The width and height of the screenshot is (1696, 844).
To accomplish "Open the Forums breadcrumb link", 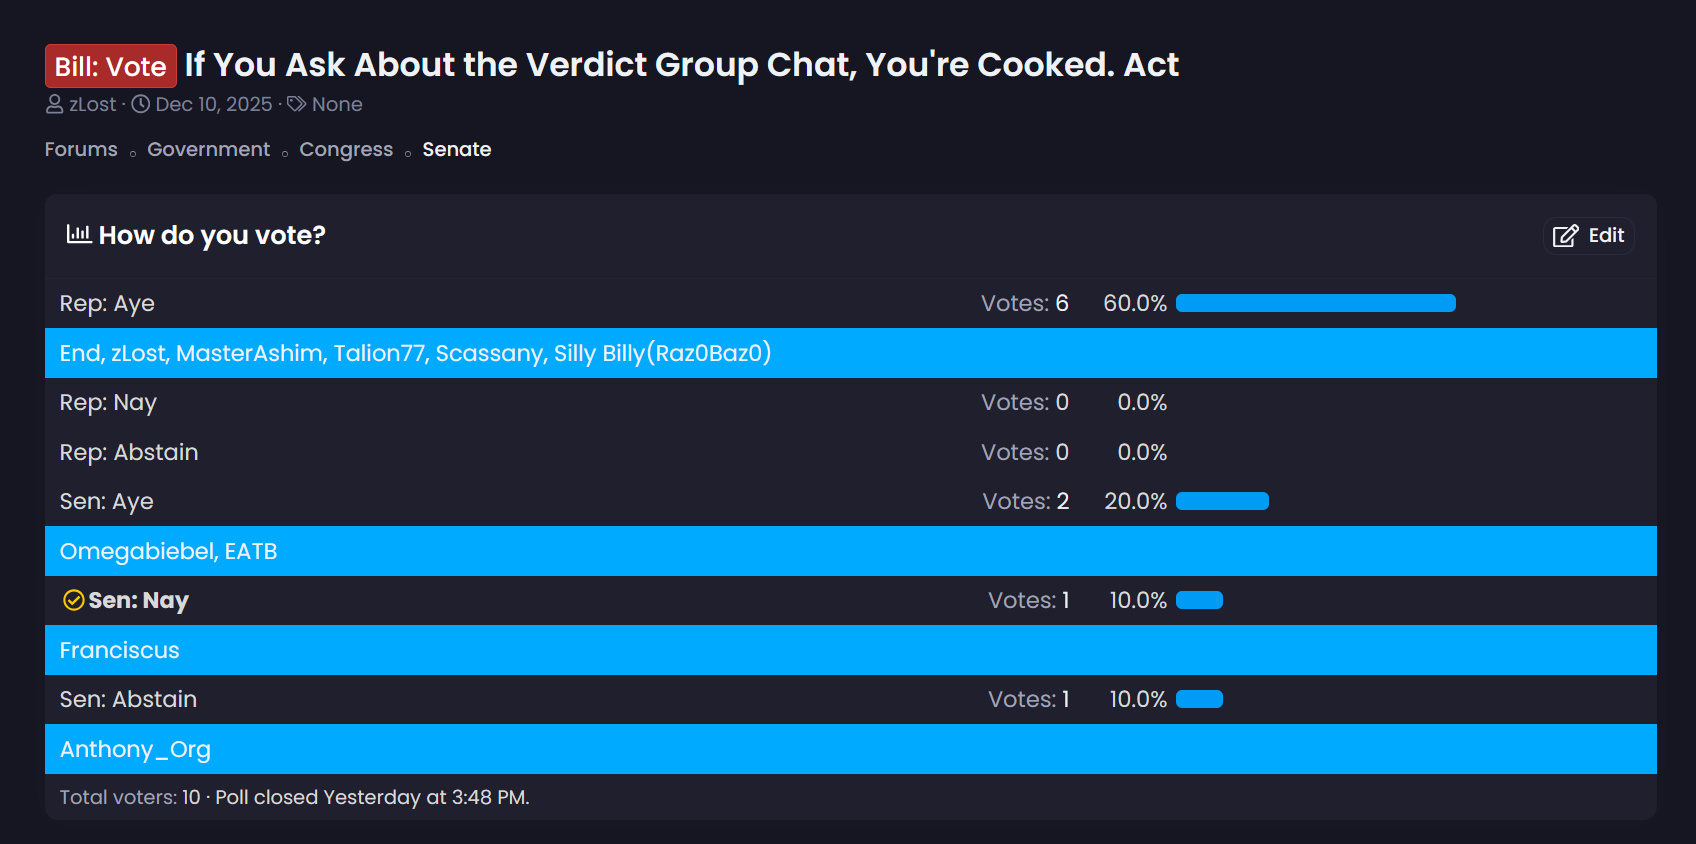I will point(81,149).
